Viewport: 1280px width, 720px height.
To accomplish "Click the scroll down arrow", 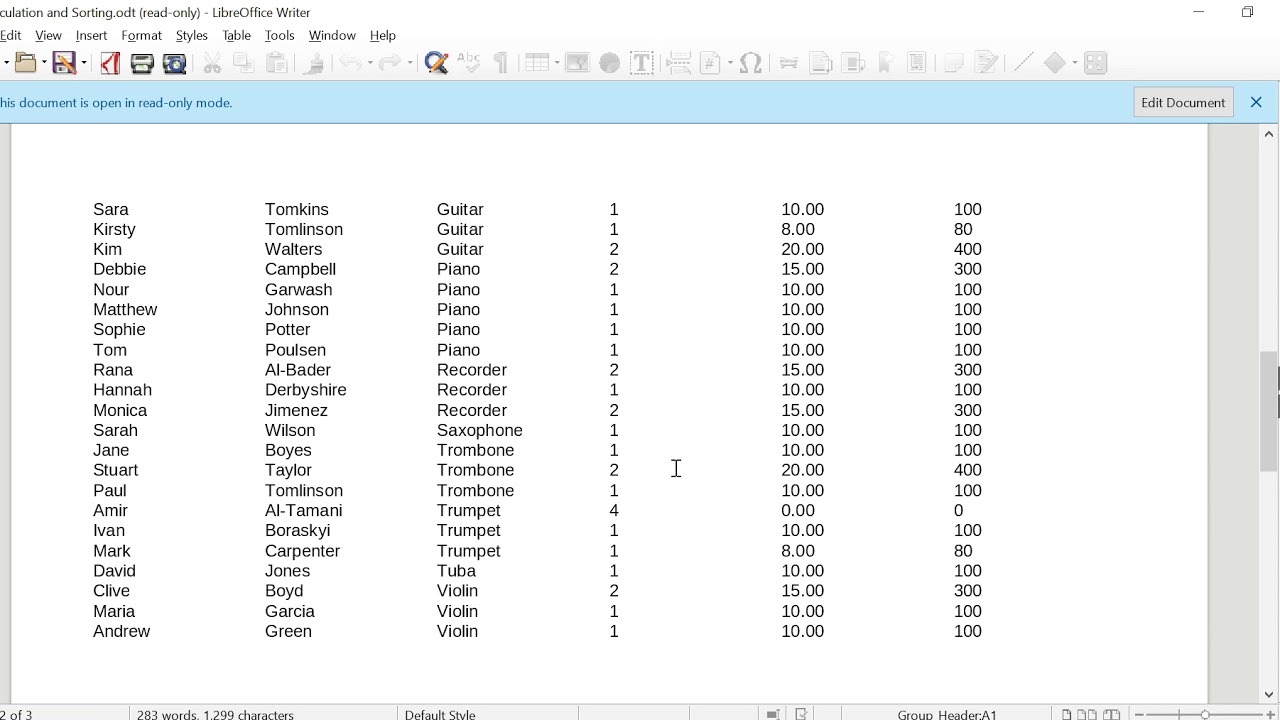I will [x=1269, y=694].
